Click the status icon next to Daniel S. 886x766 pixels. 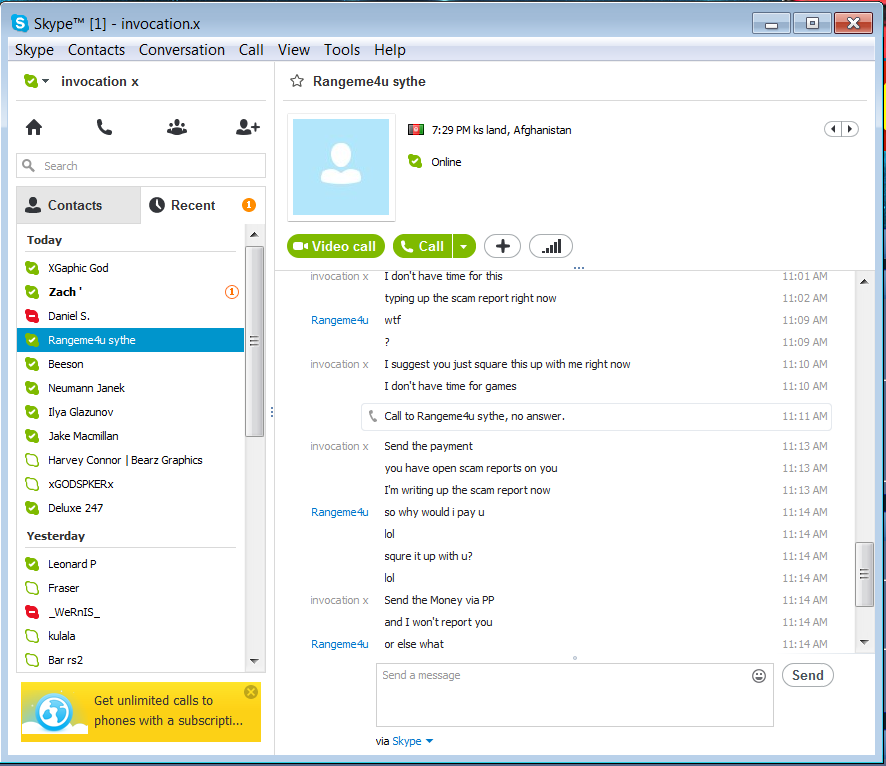(x=32, y=316)
